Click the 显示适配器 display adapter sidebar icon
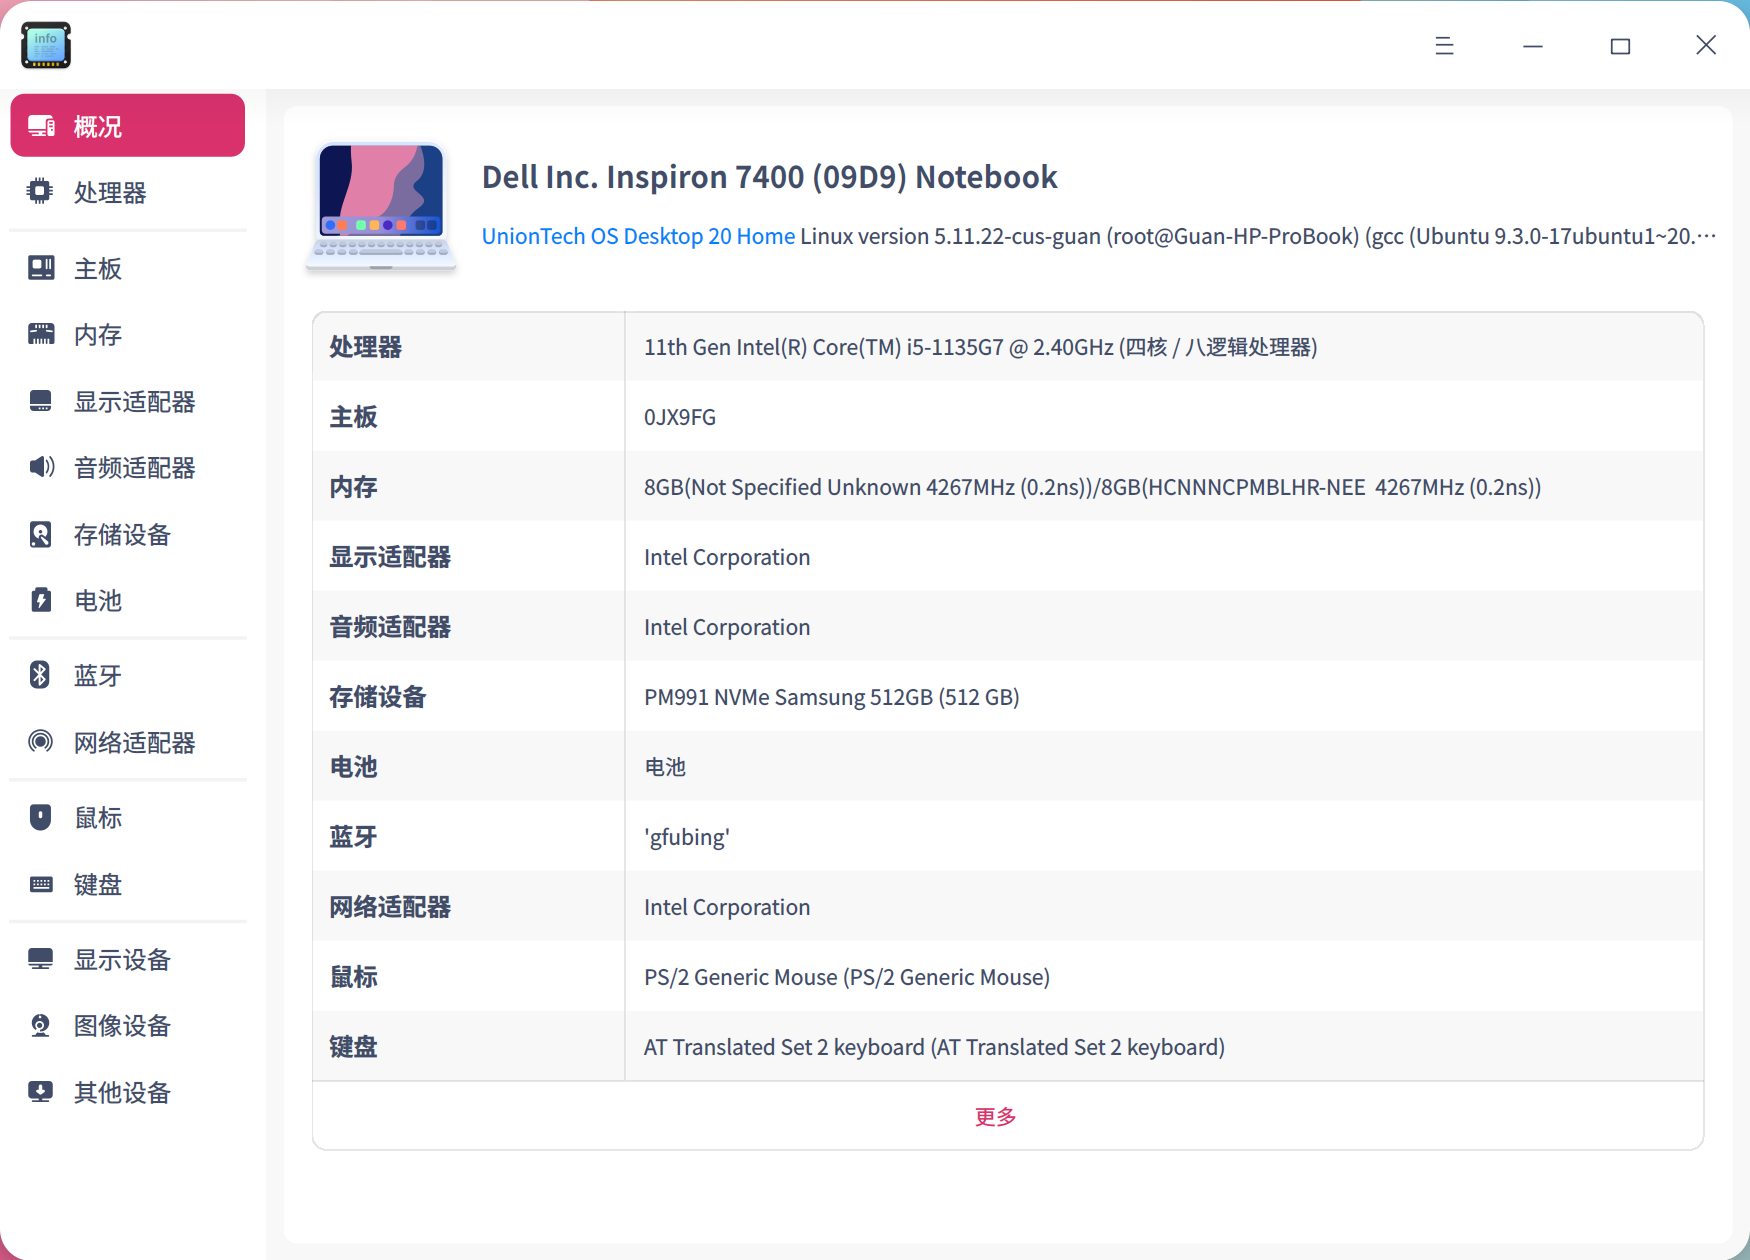Image resolution: width=1750 pixels, height=1260 pixels. (x=41, y=401)
